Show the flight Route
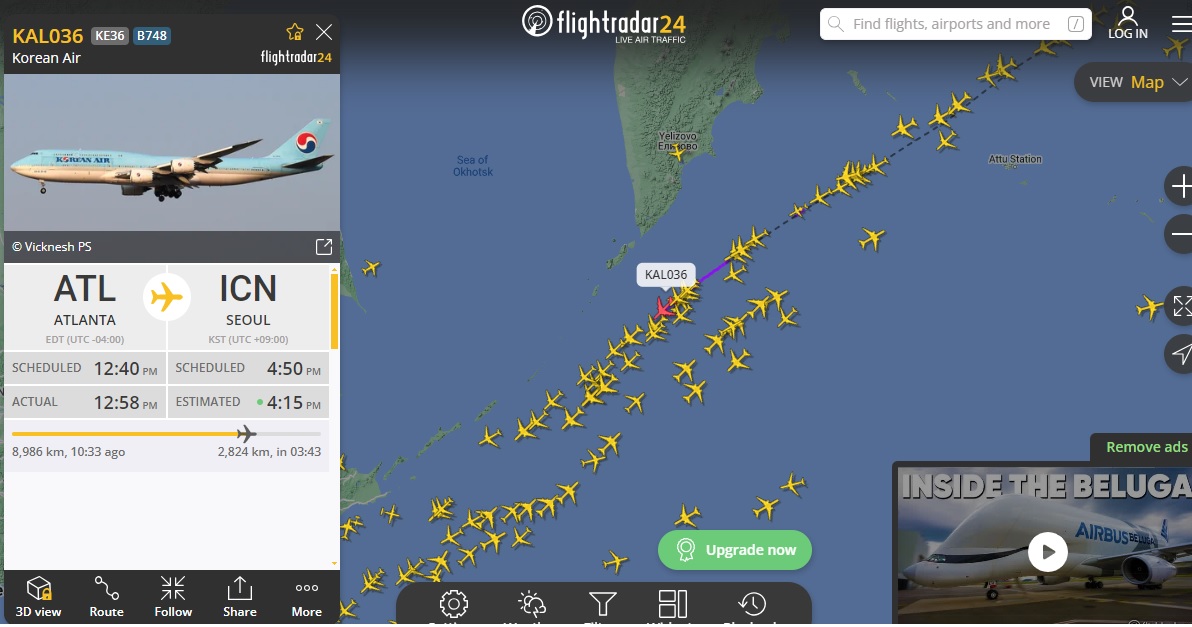The width and height of the screenshot is (1192, 627). (x=106, y=597)
